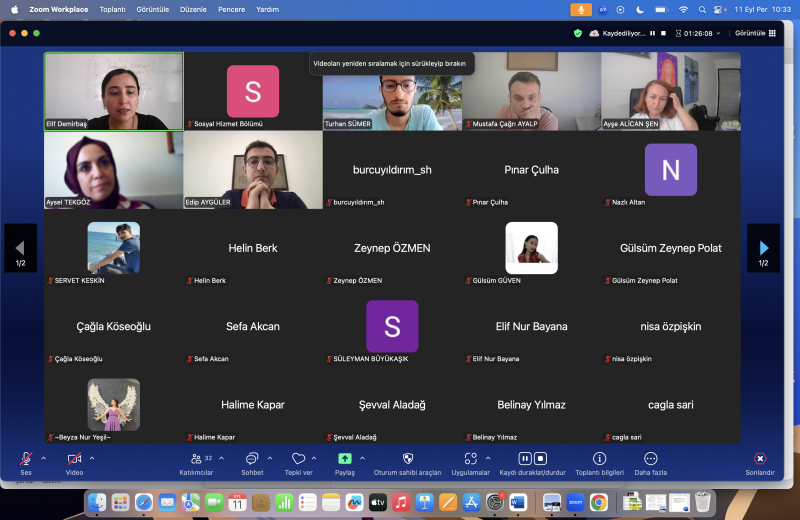Open Düzenle menu in menu bar
Viewport: 800px width, 520px height.
[193, 9]
